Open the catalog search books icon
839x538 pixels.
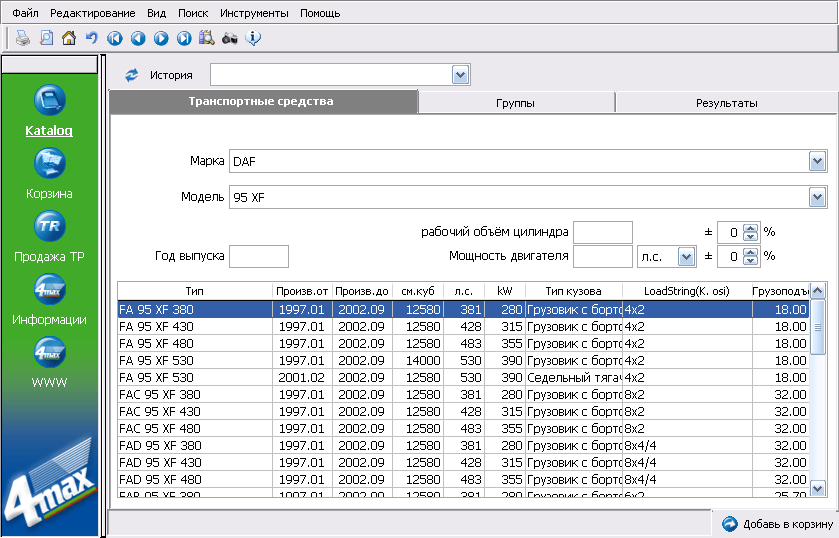[207, 38]
